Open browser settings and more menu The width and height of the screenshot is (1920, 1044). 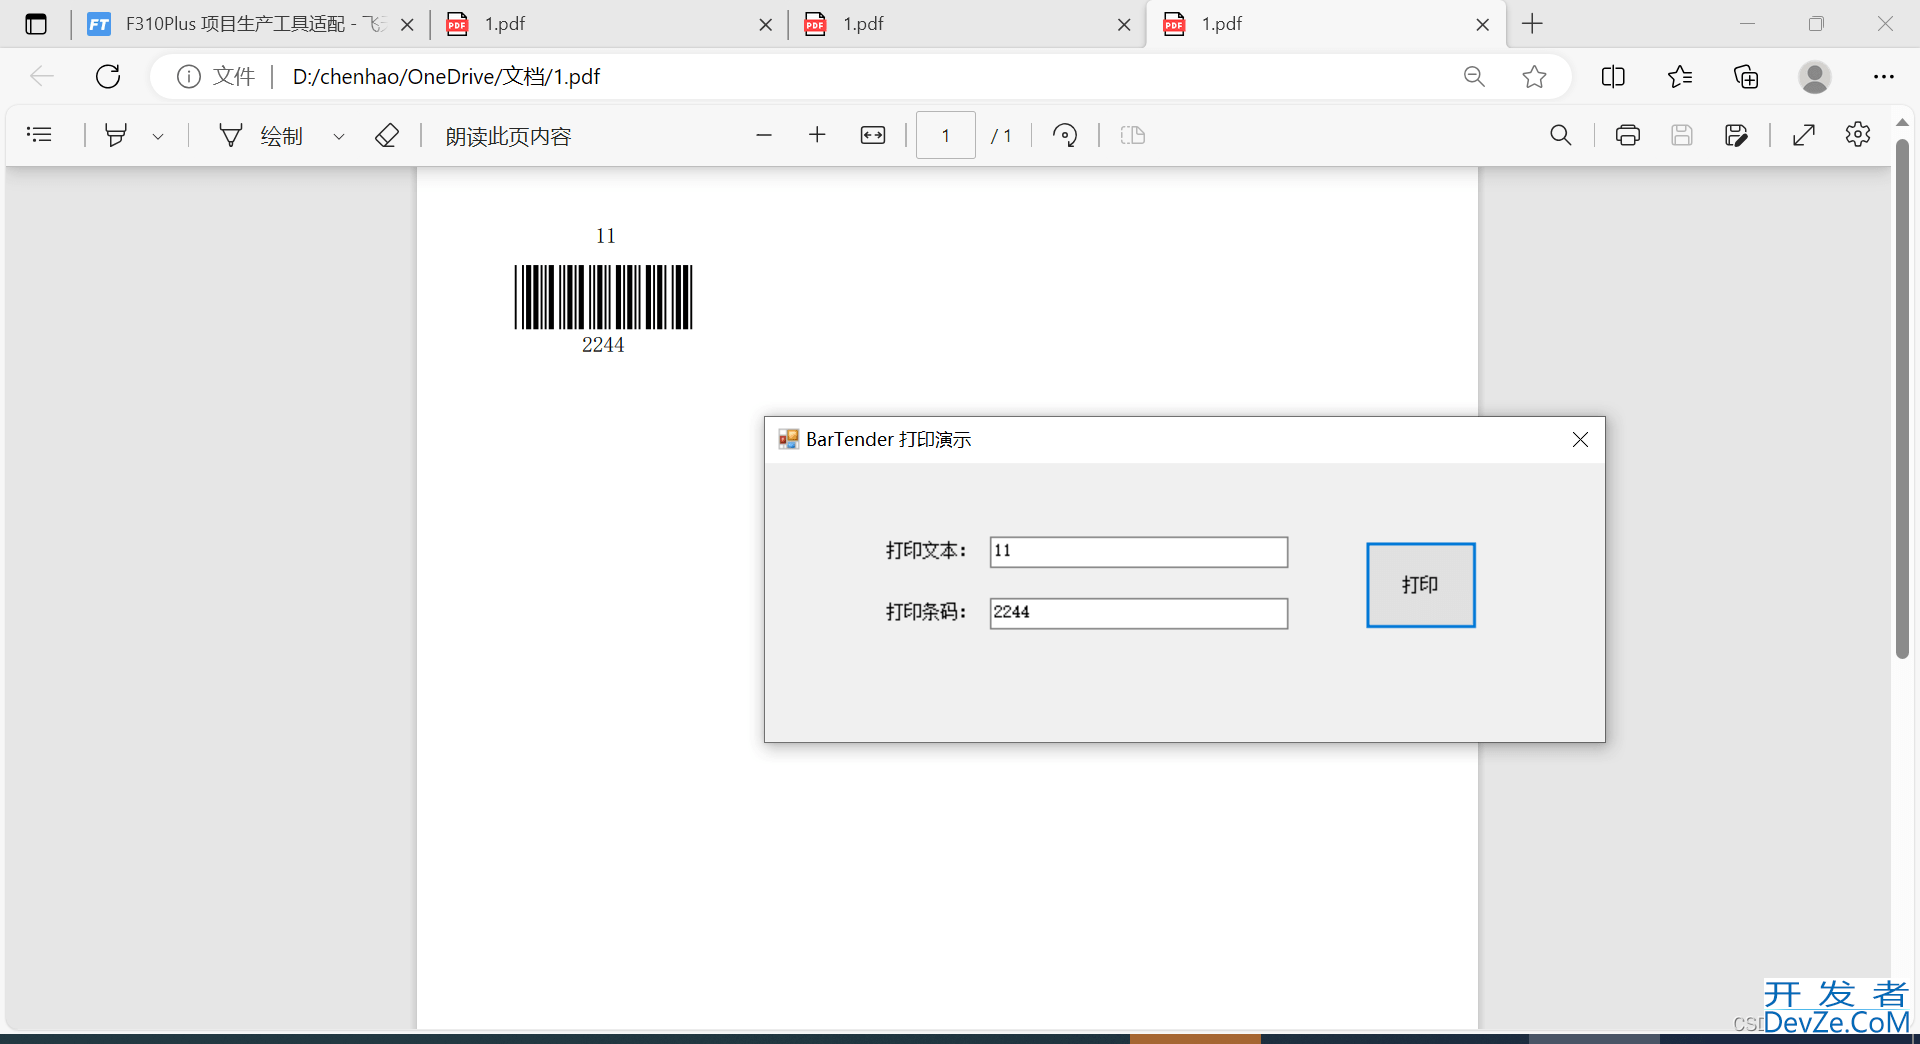(1884, 76)
